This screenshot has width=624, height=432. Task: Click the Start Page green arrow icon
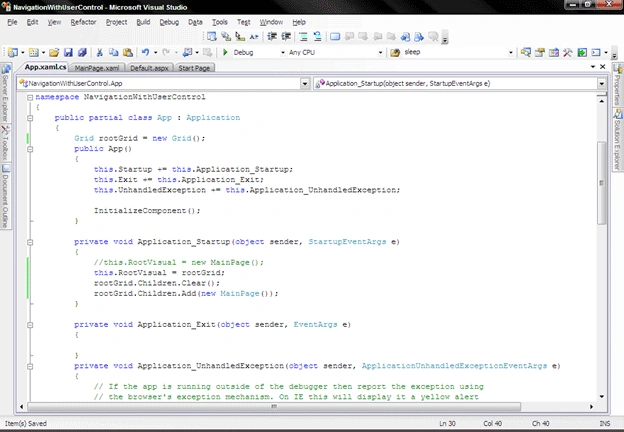point(582,53)
